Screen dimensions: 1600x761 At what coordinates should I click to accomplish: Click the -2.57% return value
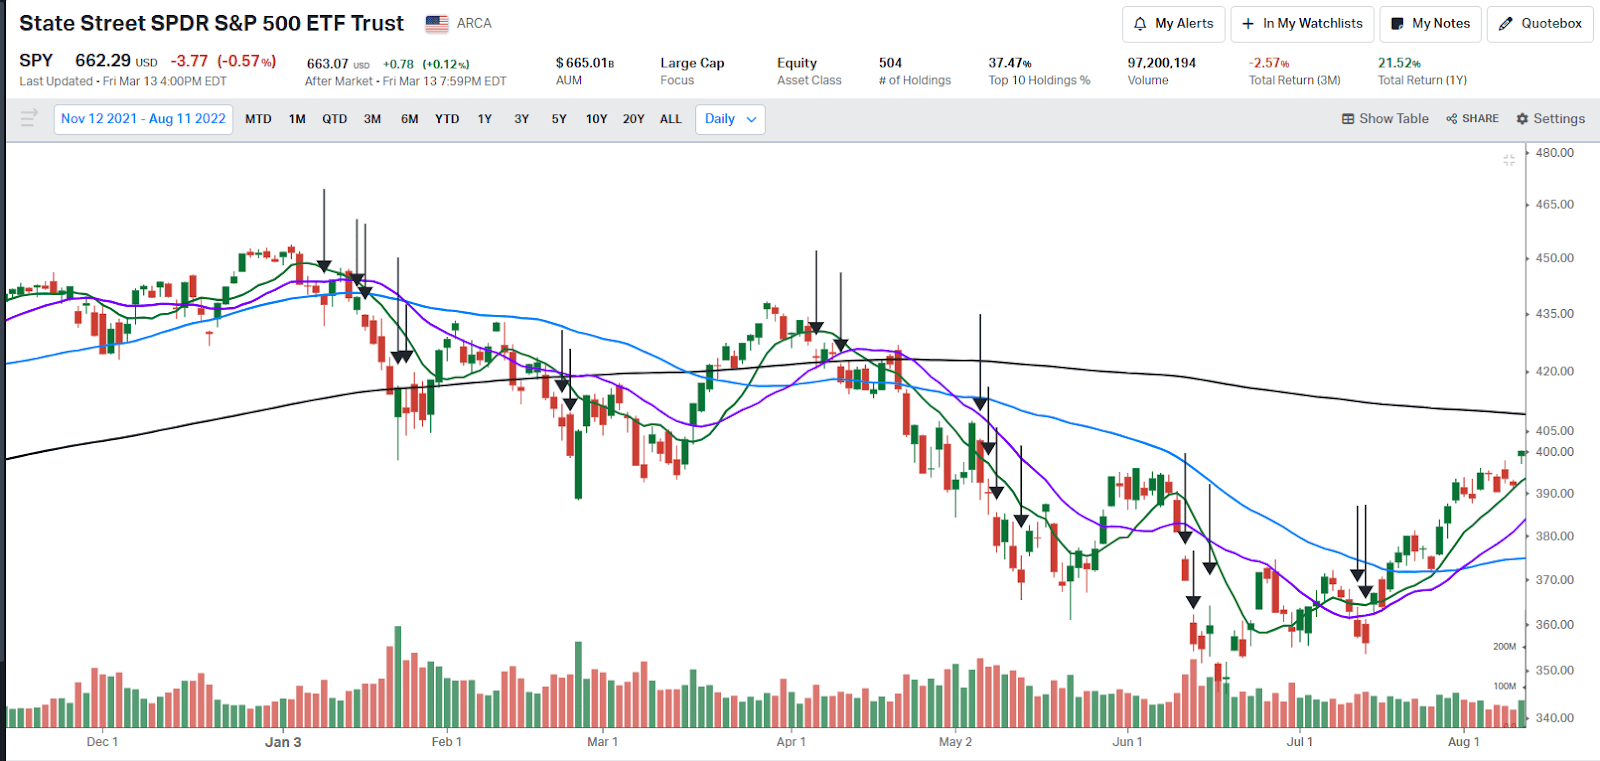(1269, 63)
